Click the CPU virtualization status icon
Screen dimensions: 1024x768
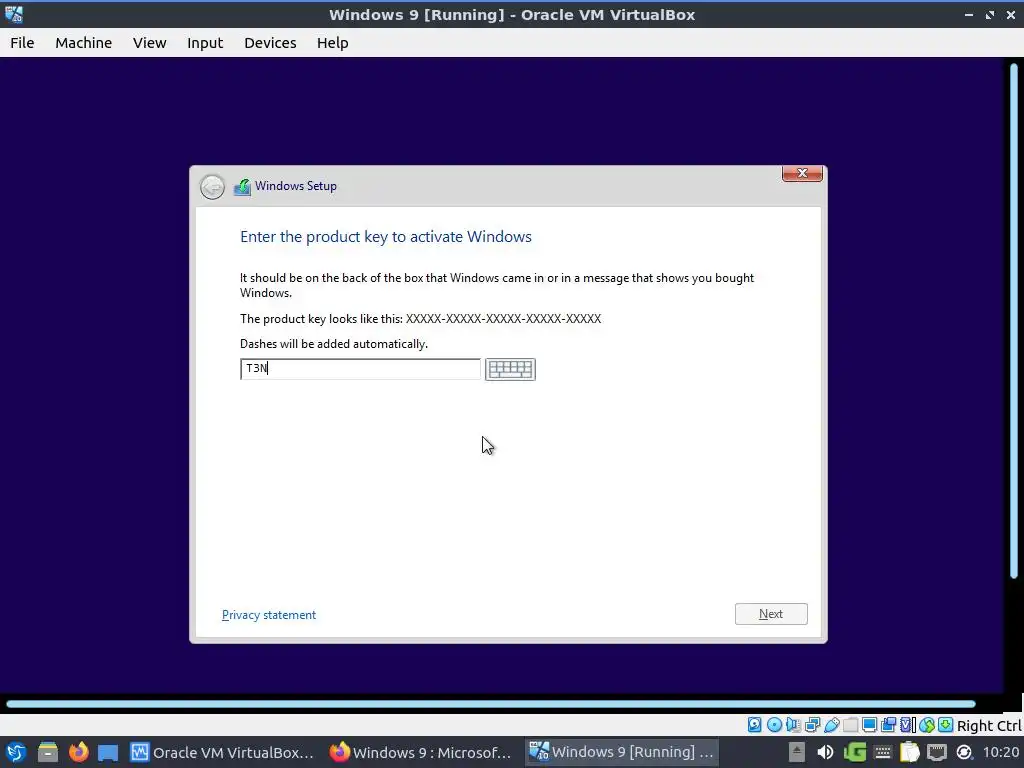click(908, 724)
